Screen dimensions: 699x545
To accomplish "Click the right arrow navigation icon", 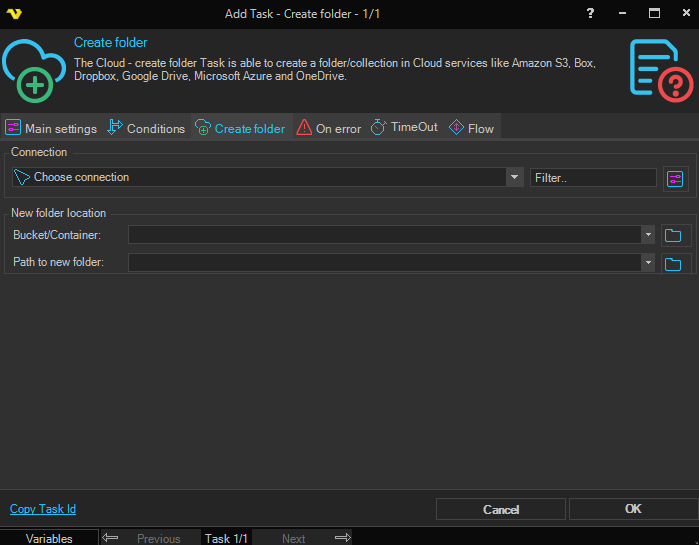I will pyautogui.click(x=342, y=538).
